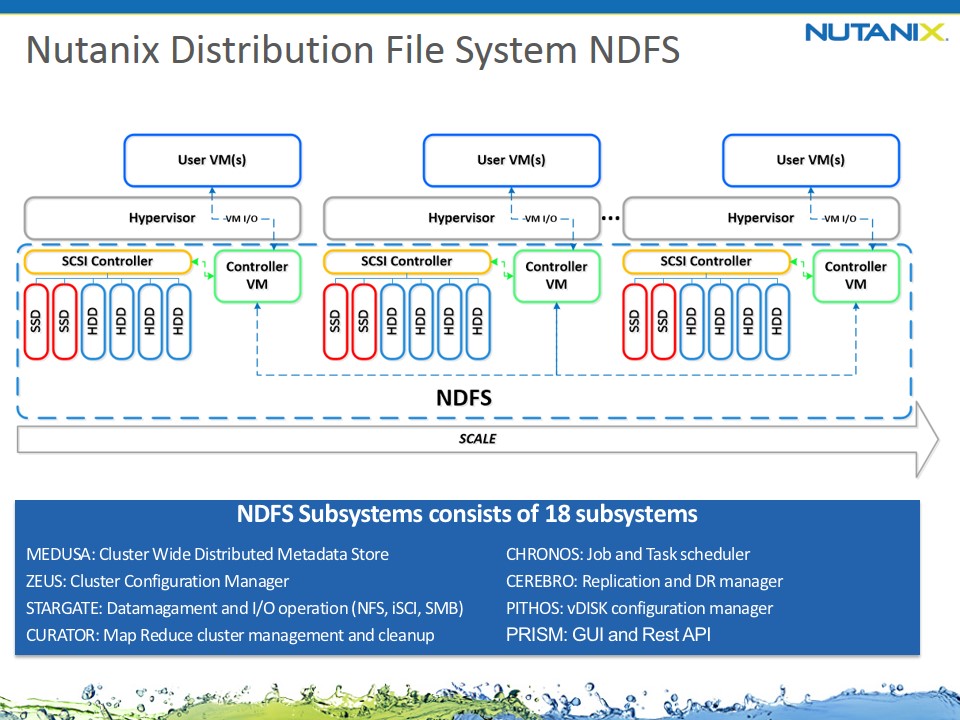
Task: Select the slide title 'Nutanix Distribution File System NDFS'
Action: [353, 50]
